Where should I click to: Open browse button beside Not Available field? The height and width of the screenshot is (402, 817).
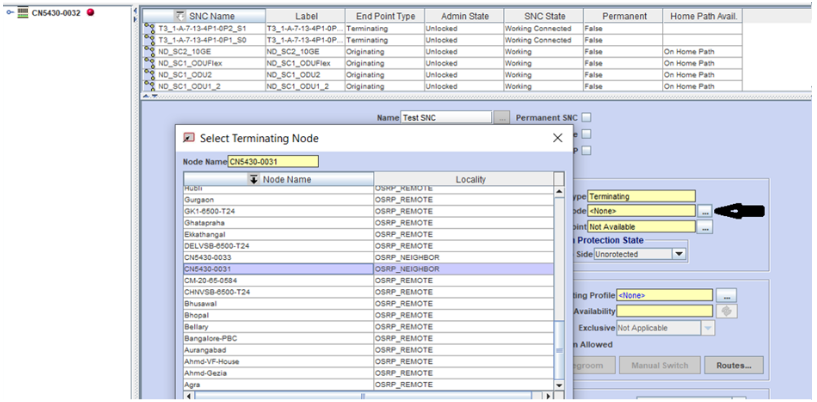click(x=704, y=227)
